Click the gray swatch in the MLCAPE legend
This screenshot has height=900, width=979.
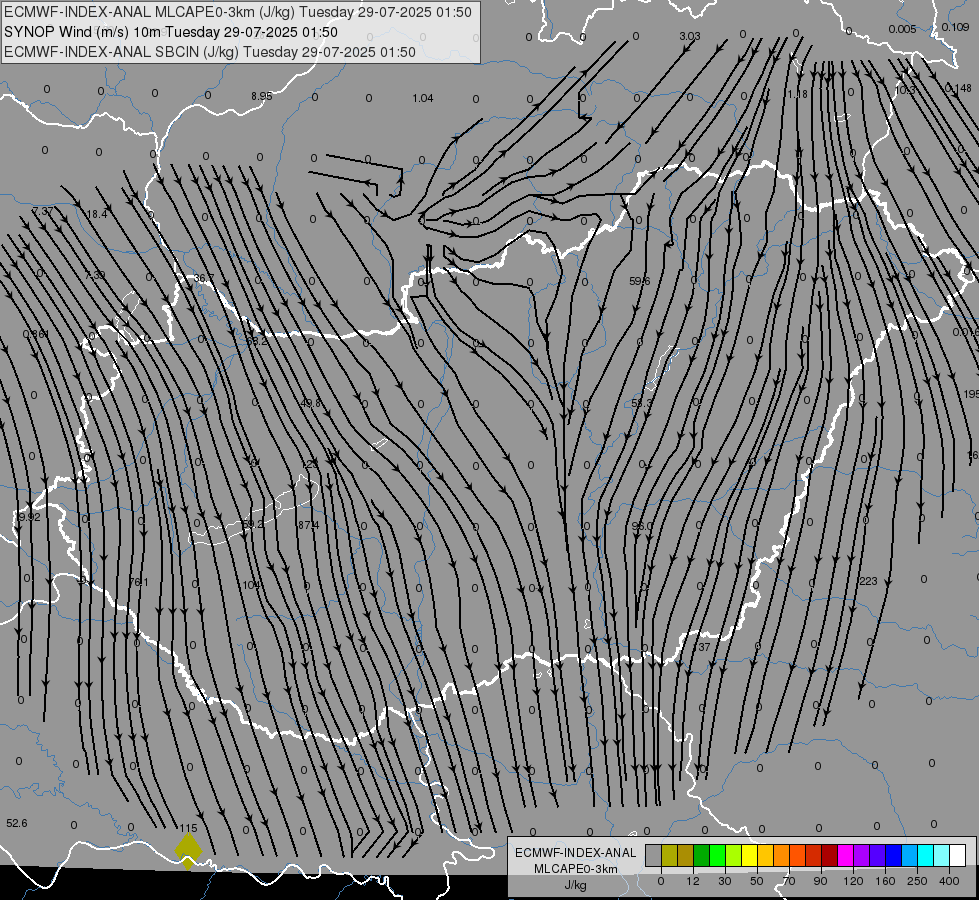(654, 855)
